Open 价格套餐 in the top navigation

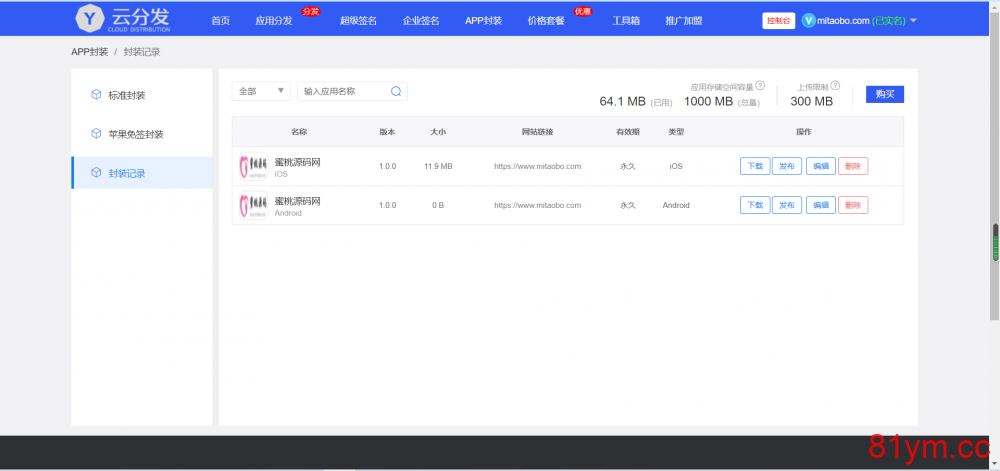[x=545, y=20]
